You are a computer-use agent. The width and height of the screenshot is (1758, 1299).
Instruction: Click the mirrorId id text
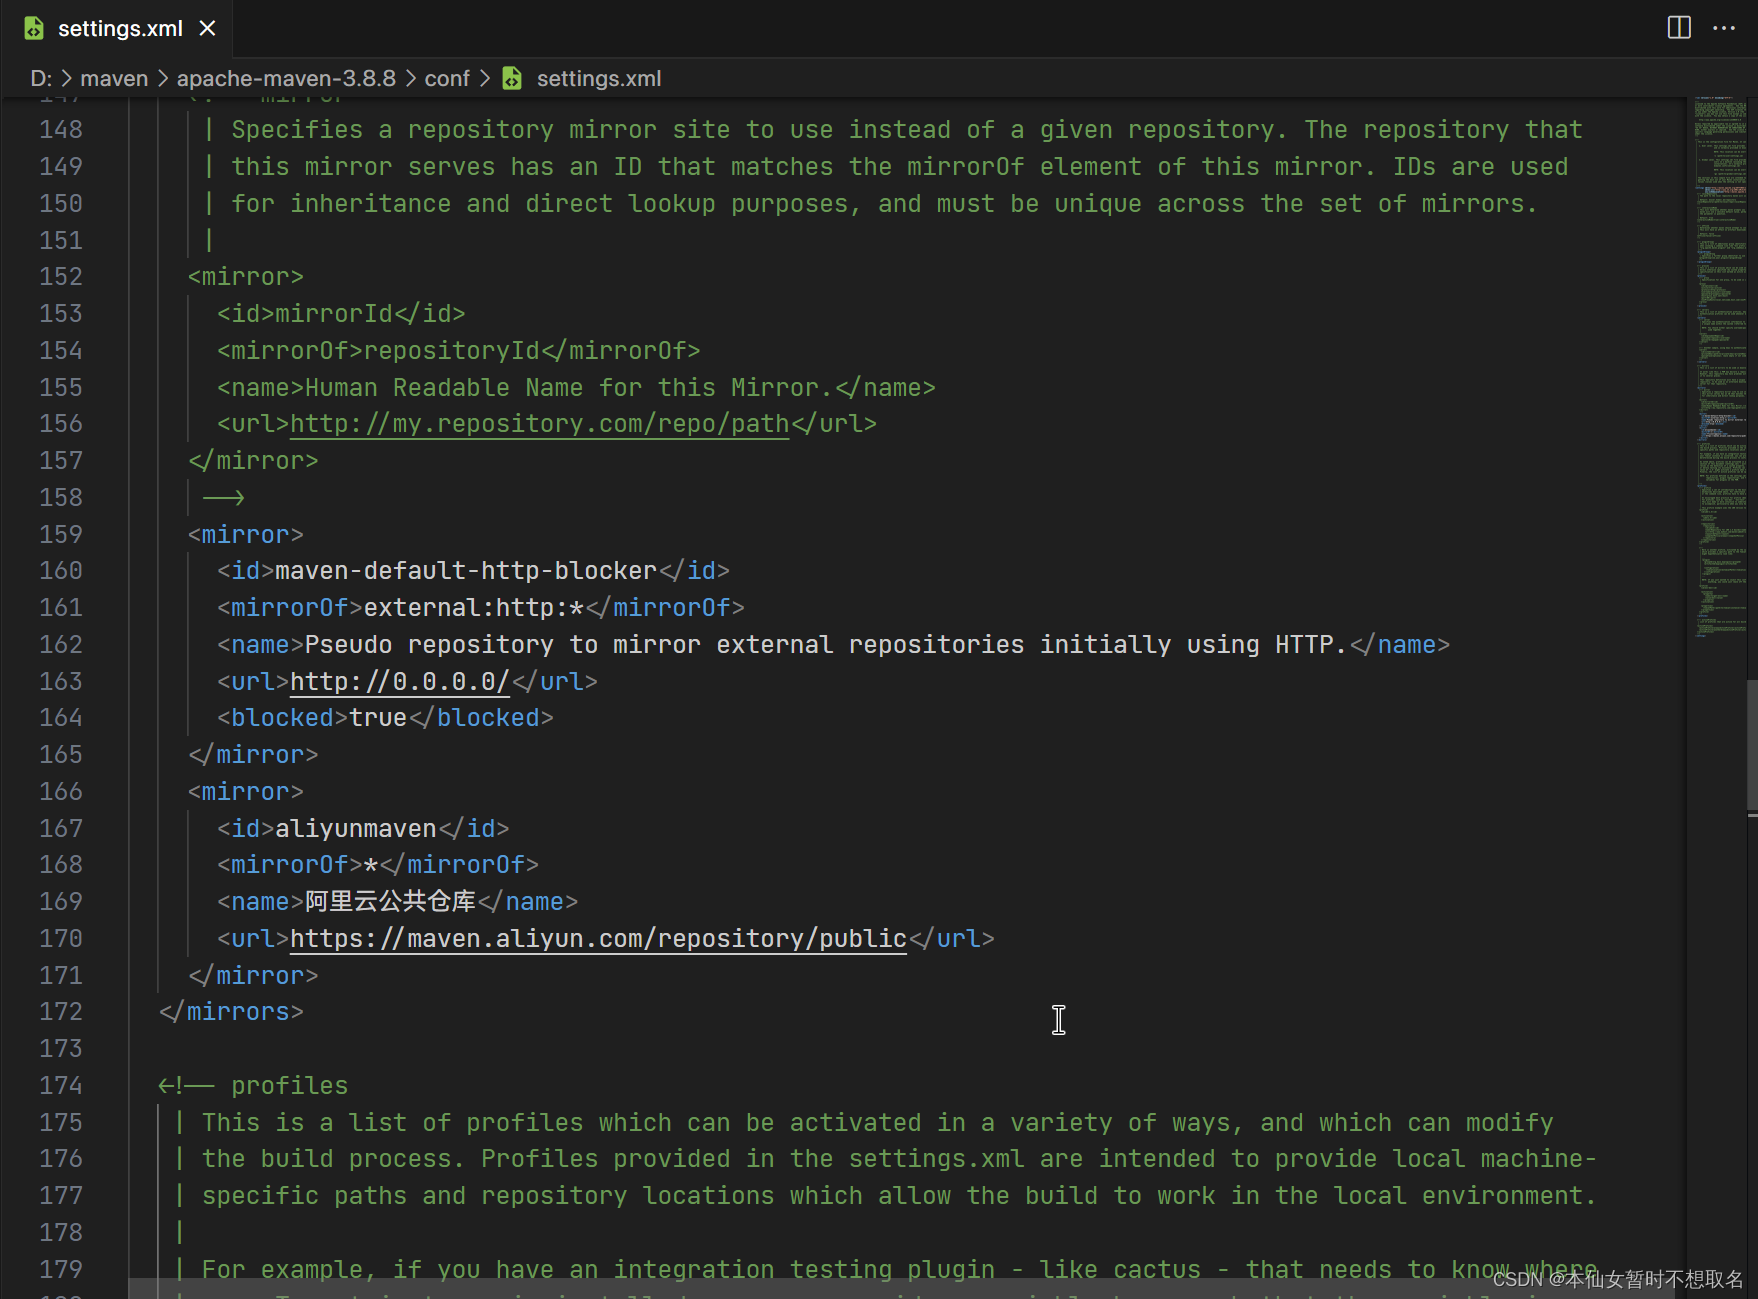point(334,314)
